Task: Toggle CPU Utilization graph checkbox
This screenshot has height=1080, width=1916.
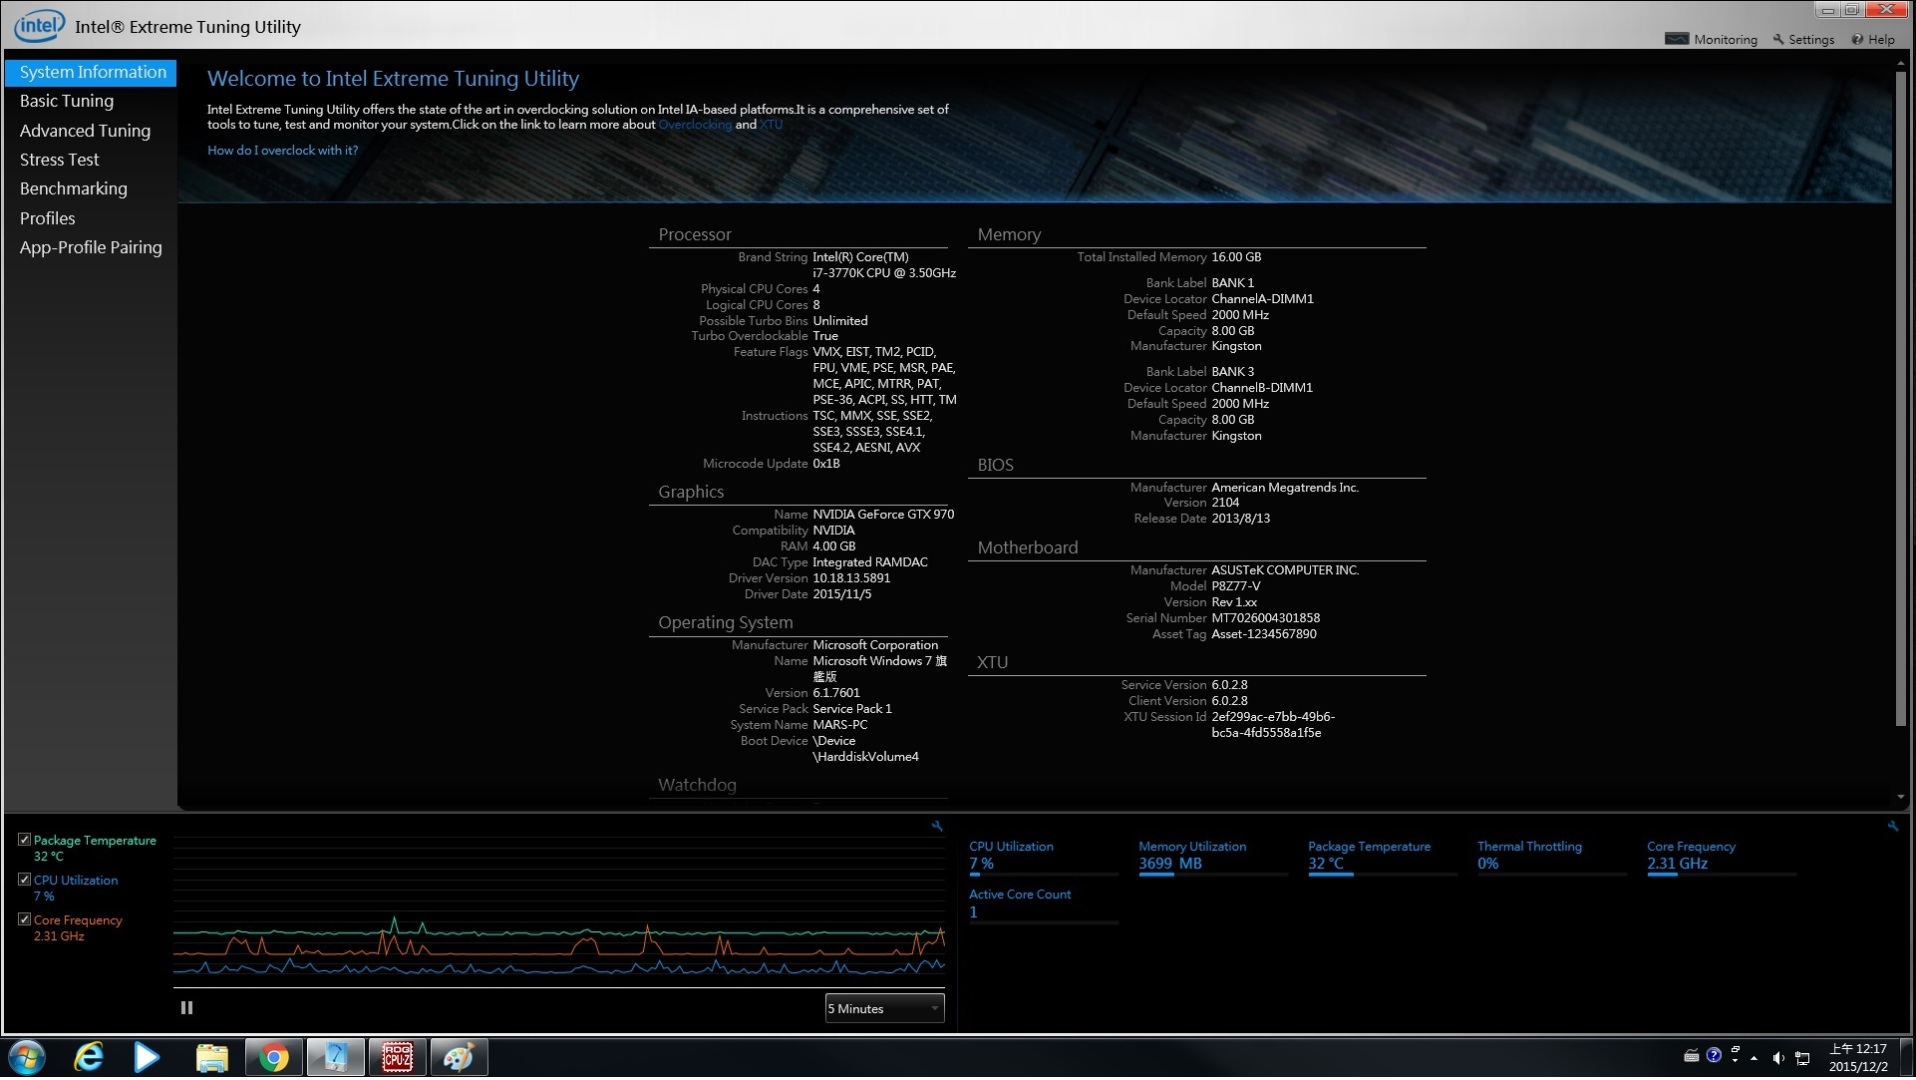Action: pyautogui.click(x=24, y=880)
